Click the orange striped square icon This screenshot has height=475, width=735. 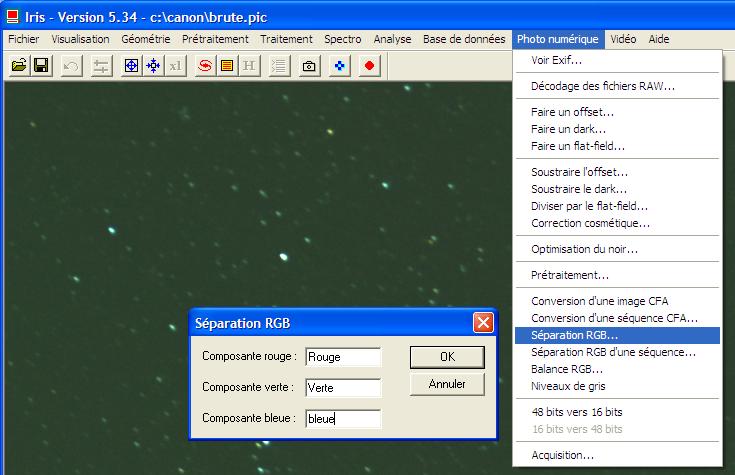coord(227,66)
